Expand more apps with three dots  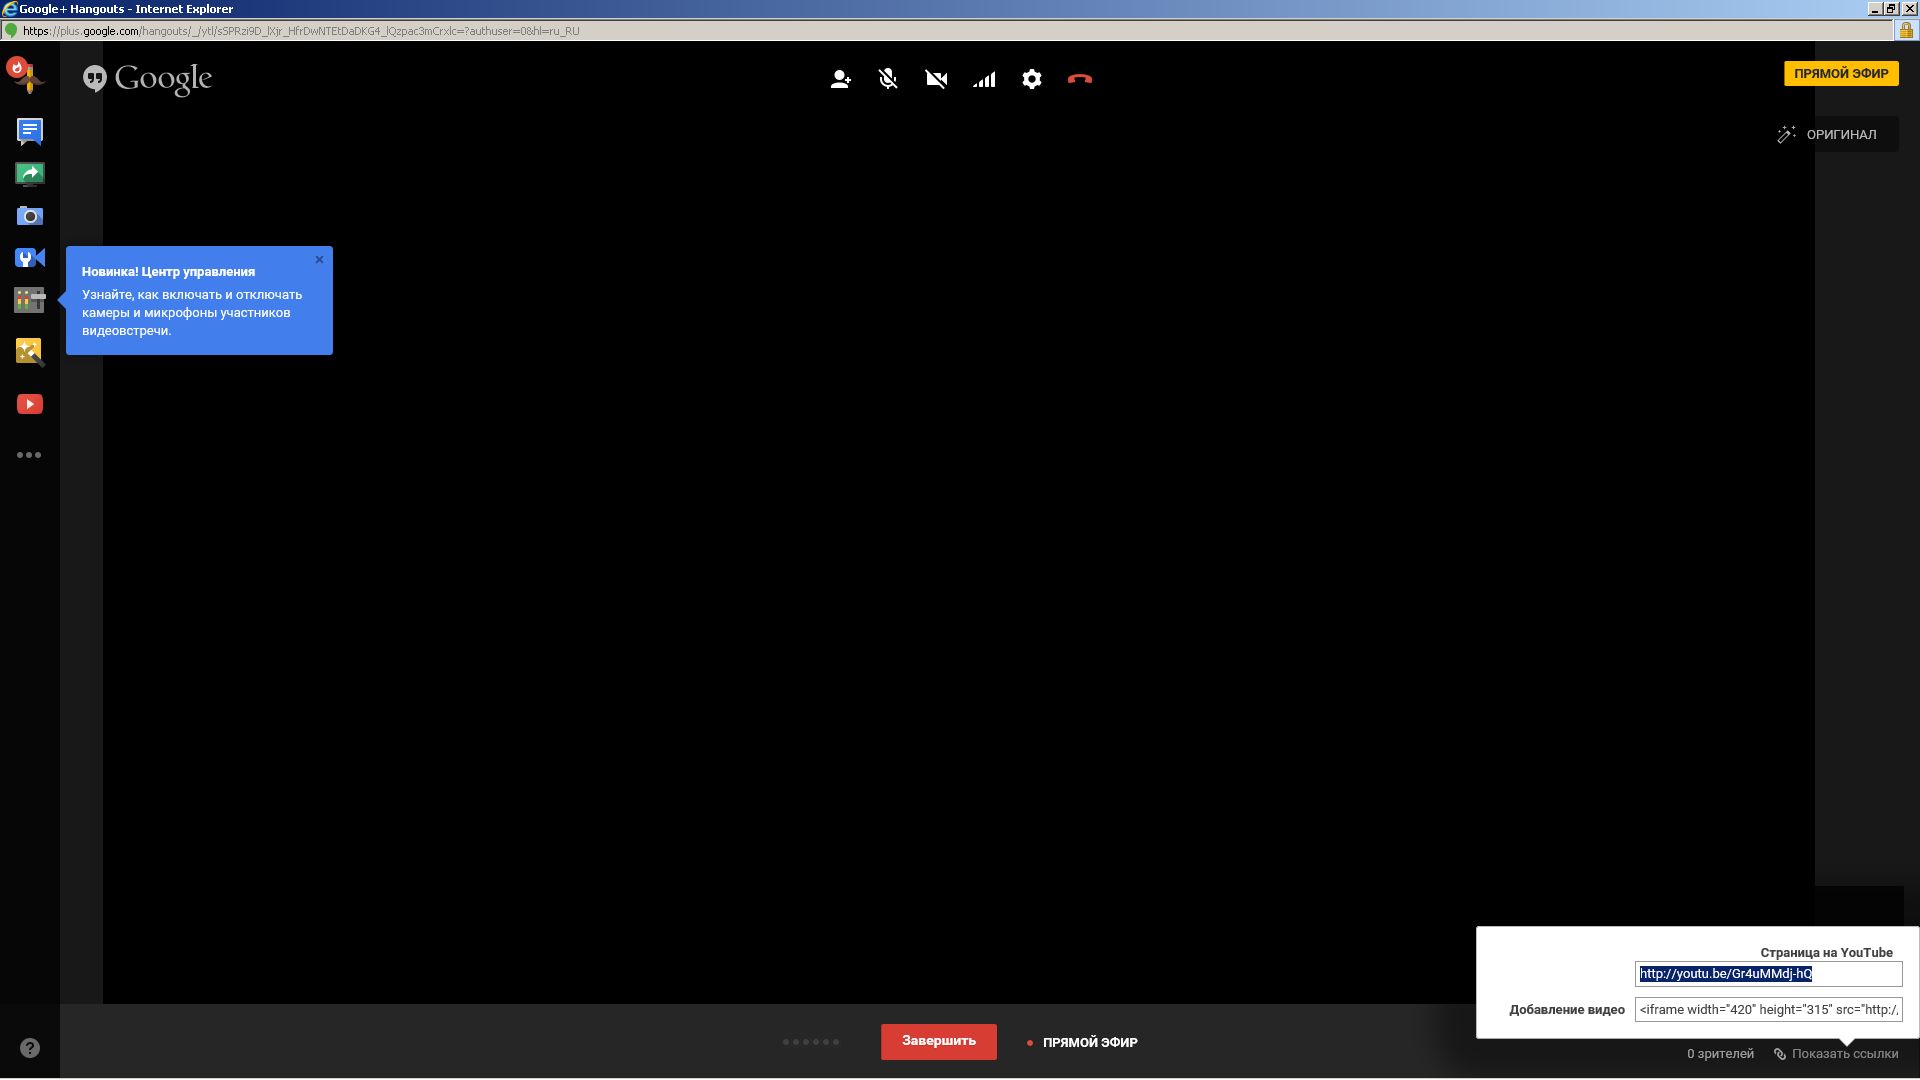29,455
